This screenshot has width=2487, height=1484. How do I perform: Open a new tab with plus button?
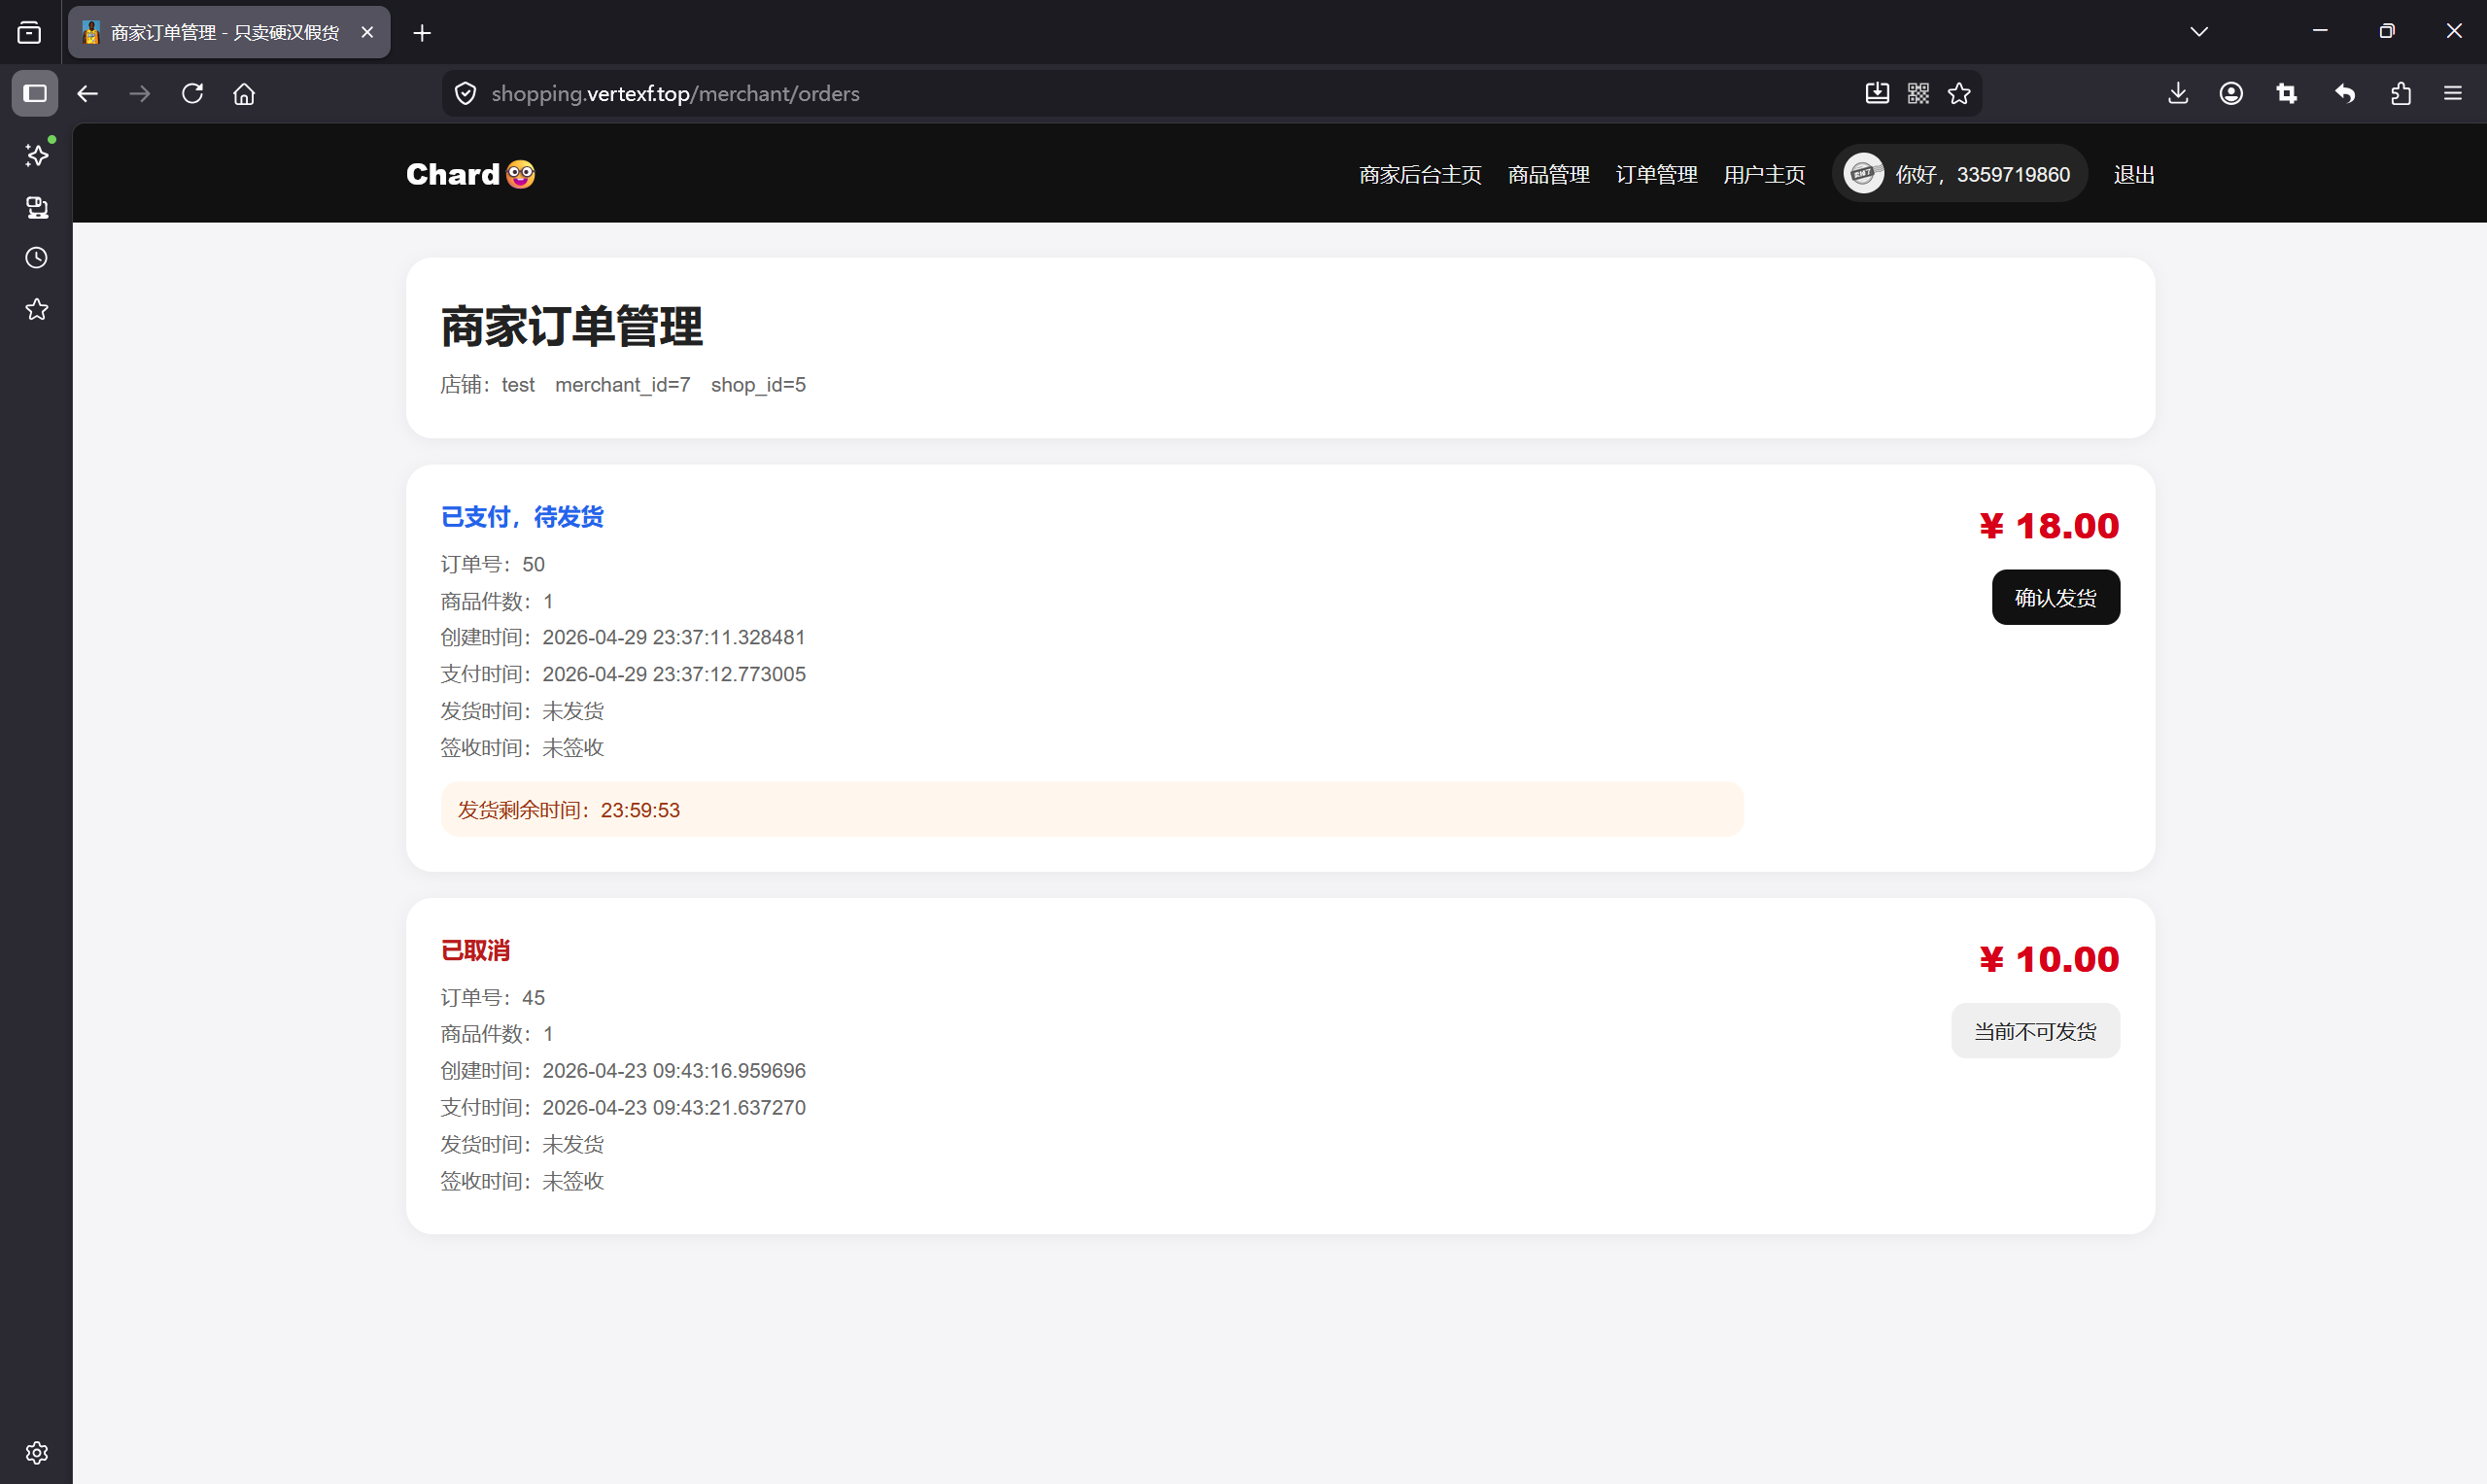coord(422,33)
